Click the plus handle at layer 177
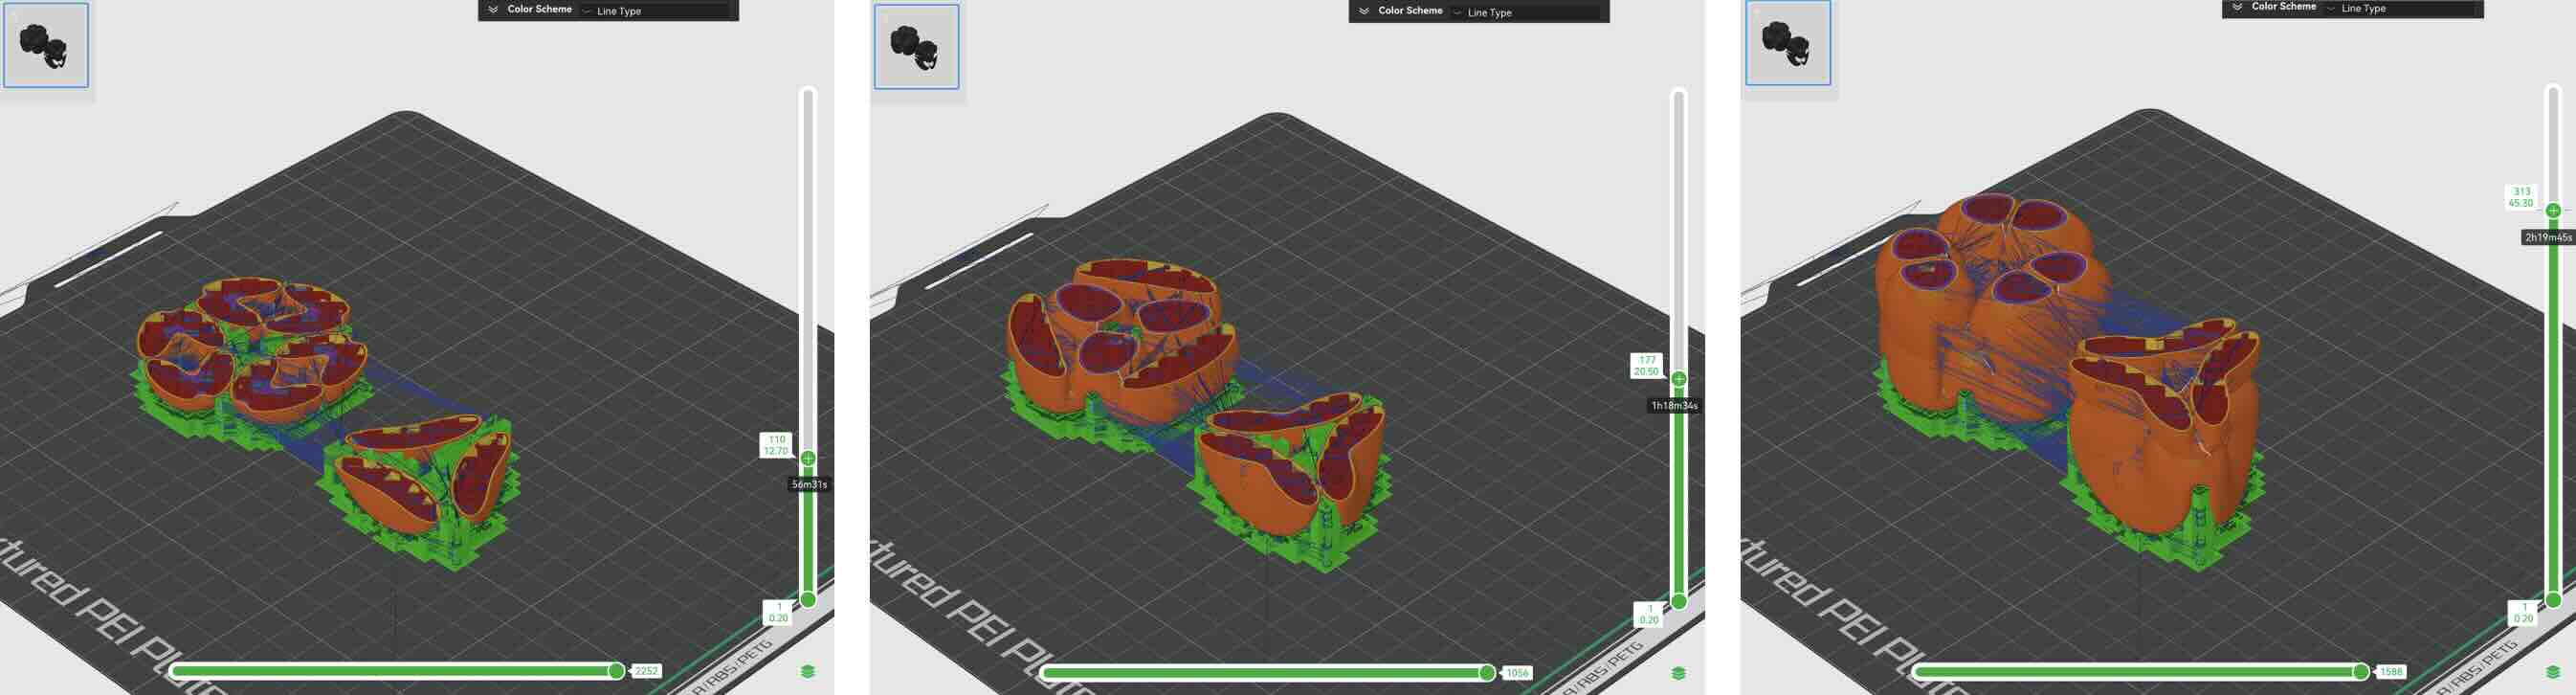 tap(1679, 379)
